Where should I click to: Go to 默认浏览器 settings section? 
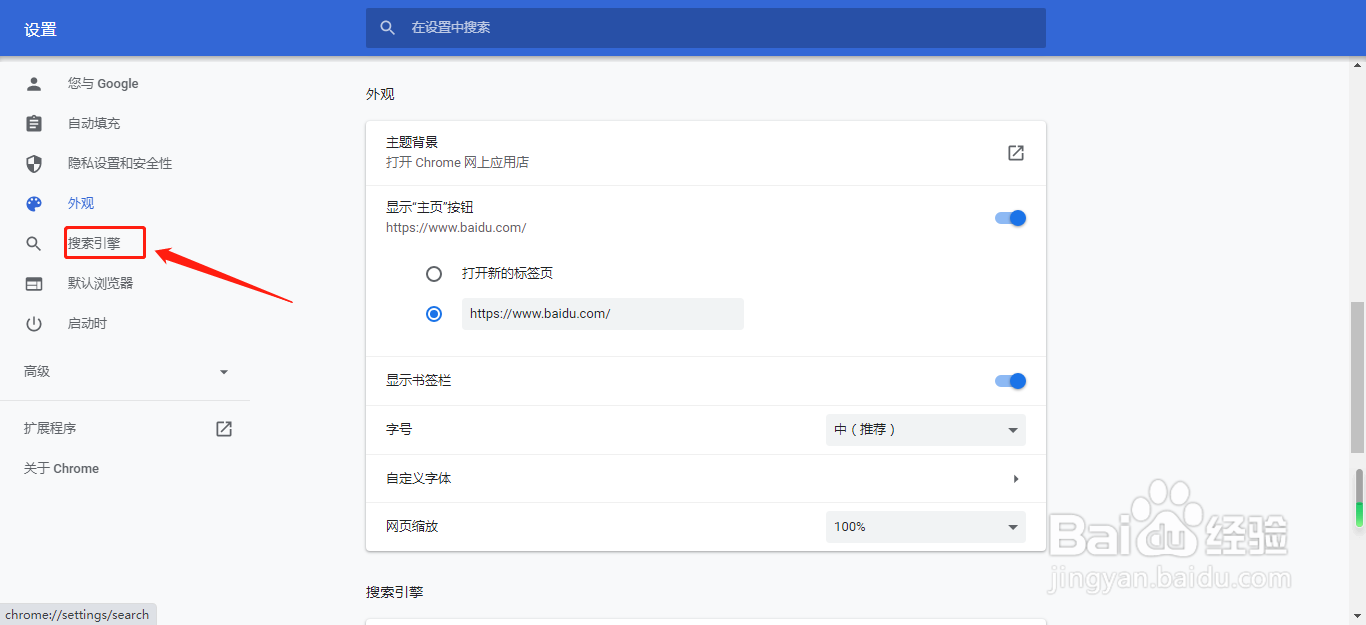tap(100, 284)
